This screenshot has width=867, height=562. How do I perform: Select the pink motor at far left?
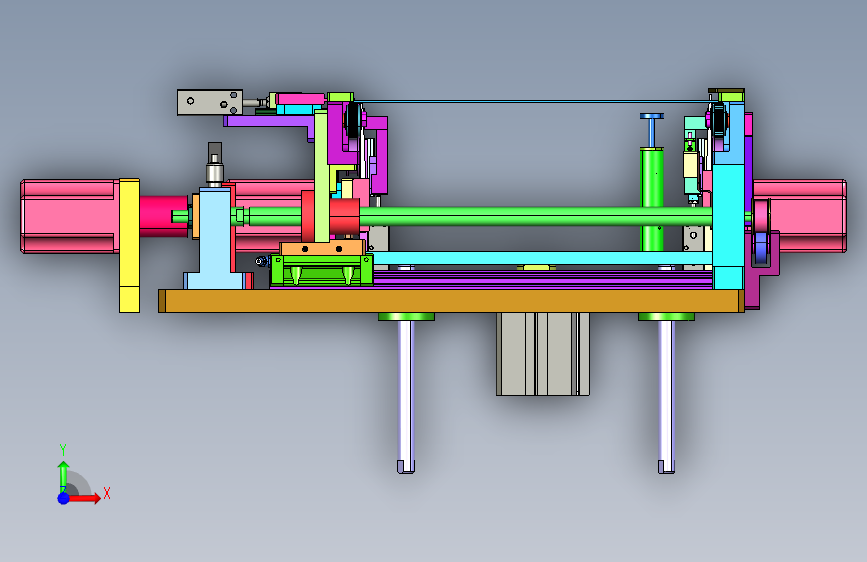pyautogui.click(x=69, y=216)
